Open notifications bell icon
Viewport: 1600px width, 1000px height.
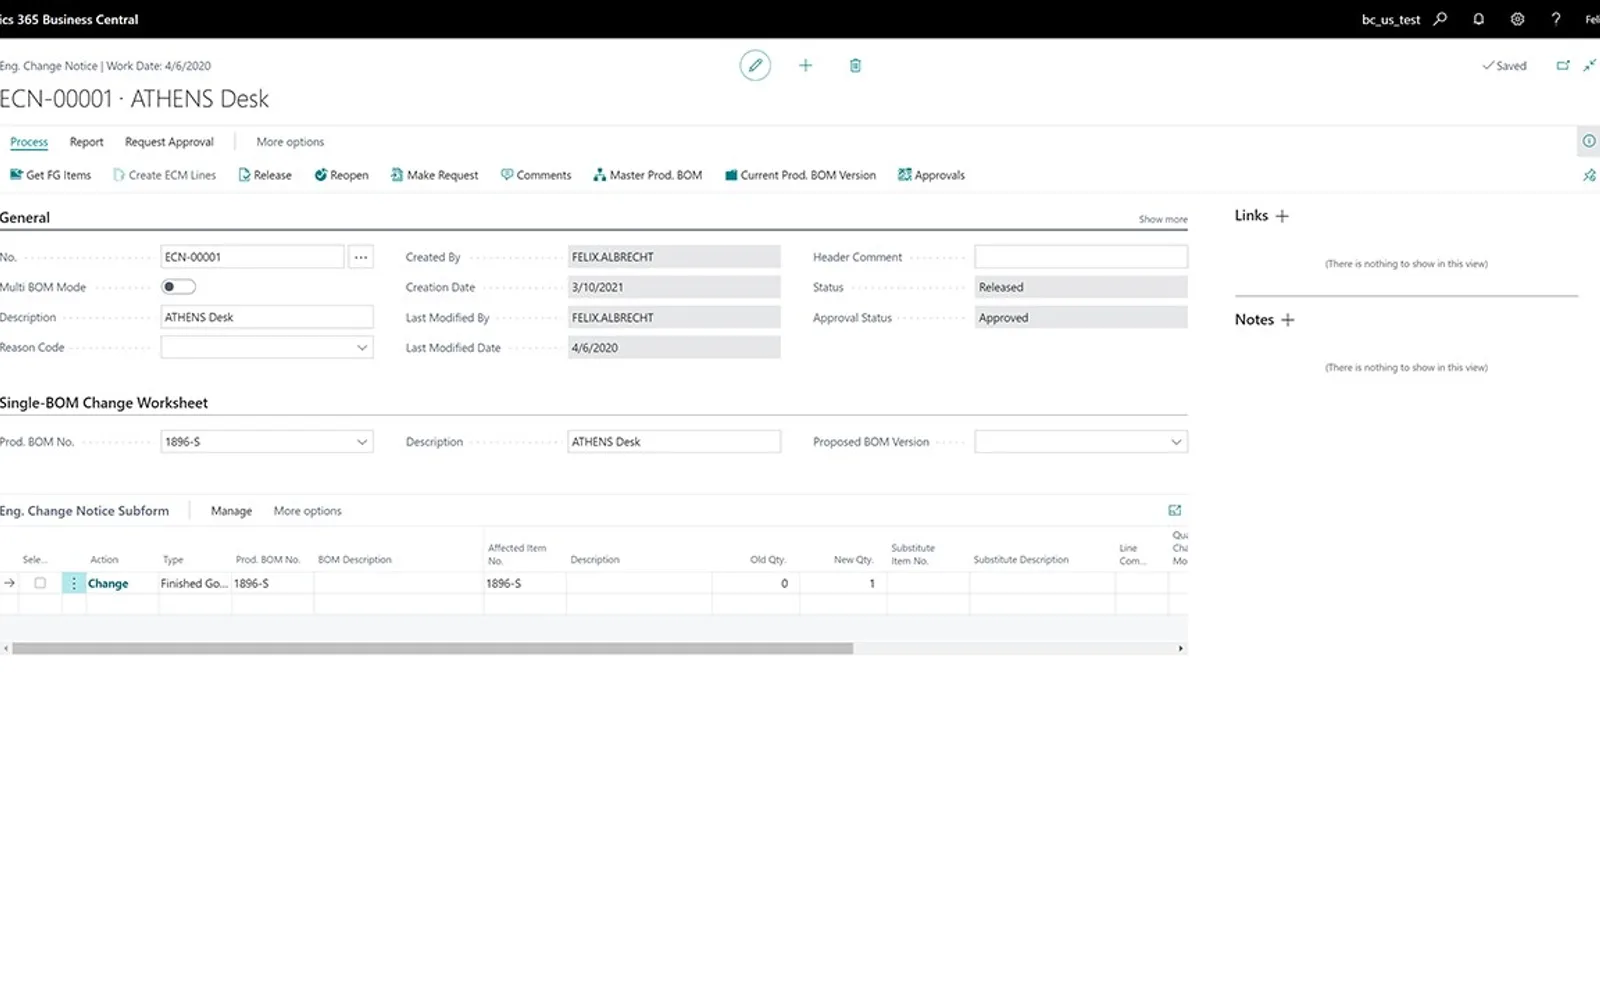1478,19
